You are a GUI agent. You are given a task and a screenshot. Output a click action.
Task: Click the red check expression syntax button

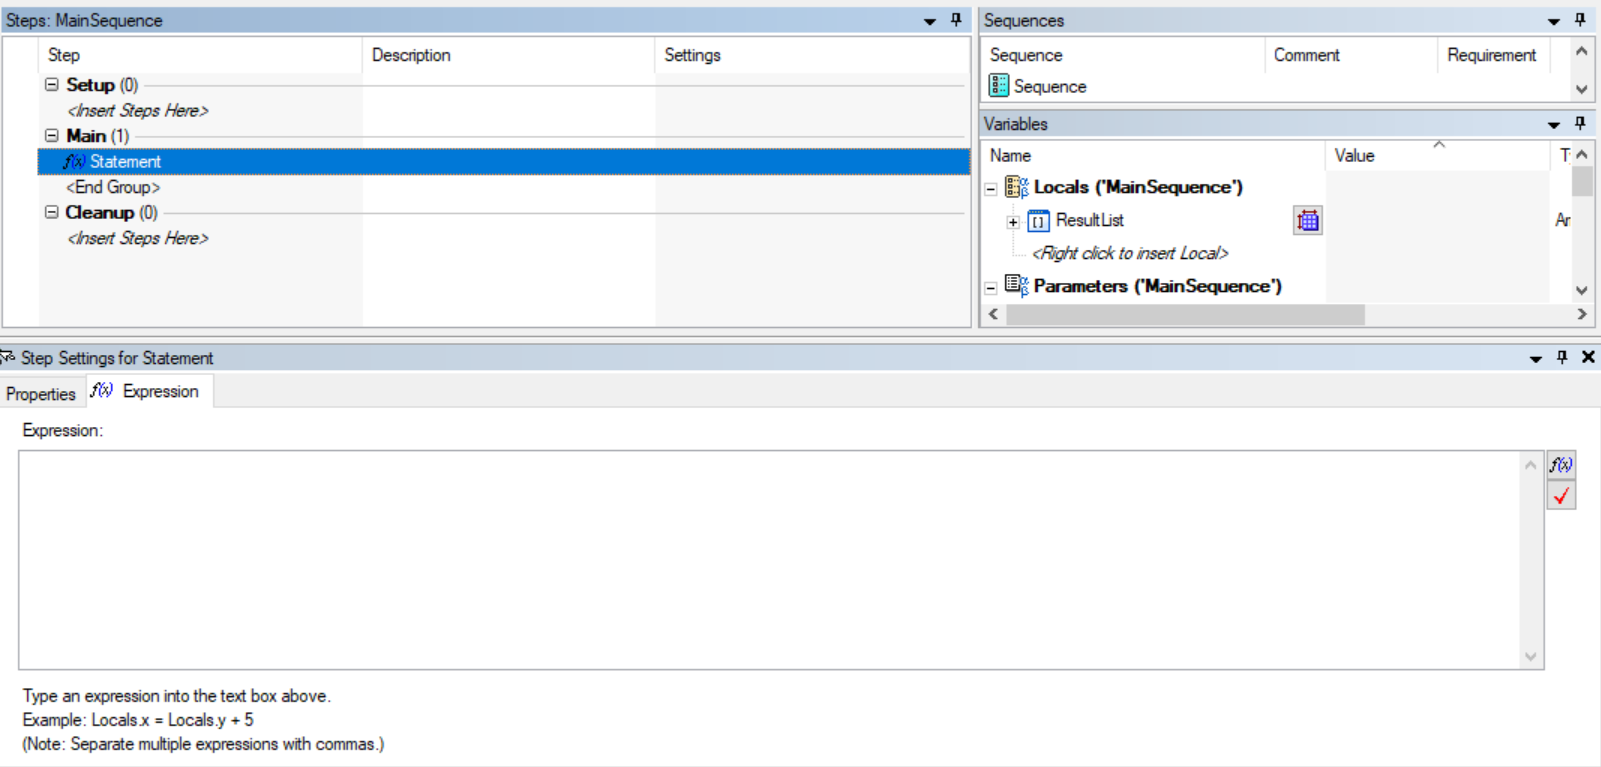[1561, 496]
